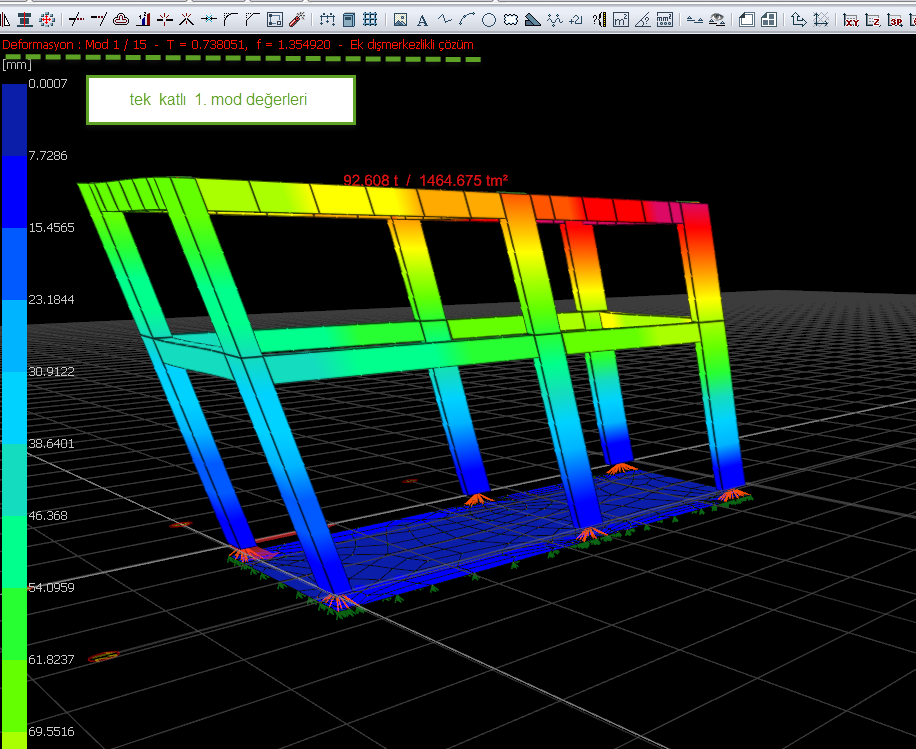Select the circle drawing tool
916x749 pixels.
489,19
